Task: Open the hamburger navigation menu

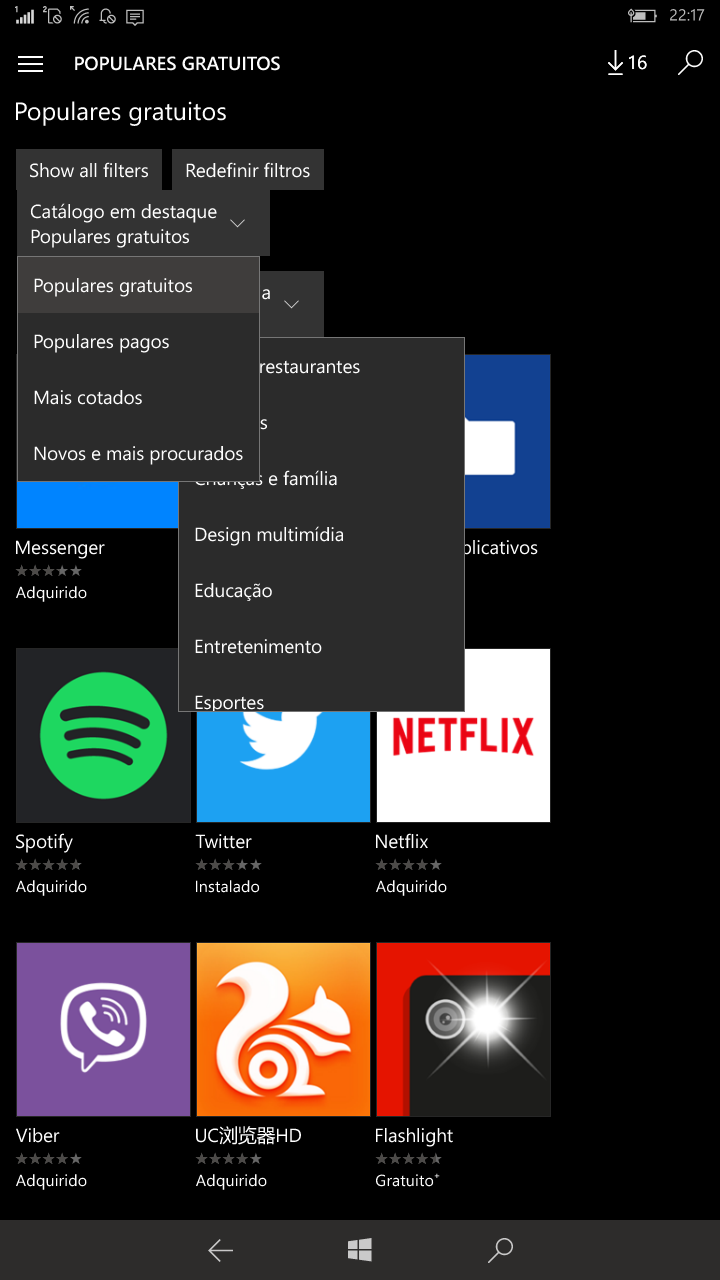Action: click(x=31, y=64)
